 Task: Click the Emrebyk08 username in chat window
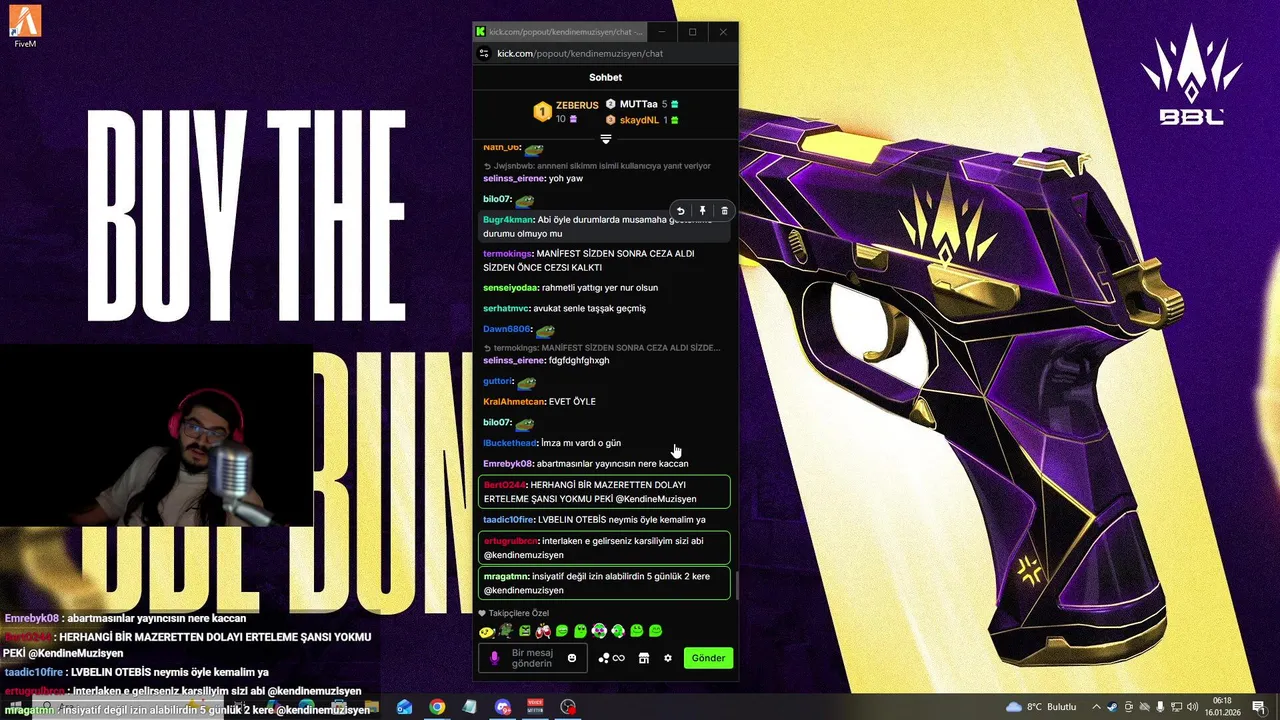(x=508, y=464)
